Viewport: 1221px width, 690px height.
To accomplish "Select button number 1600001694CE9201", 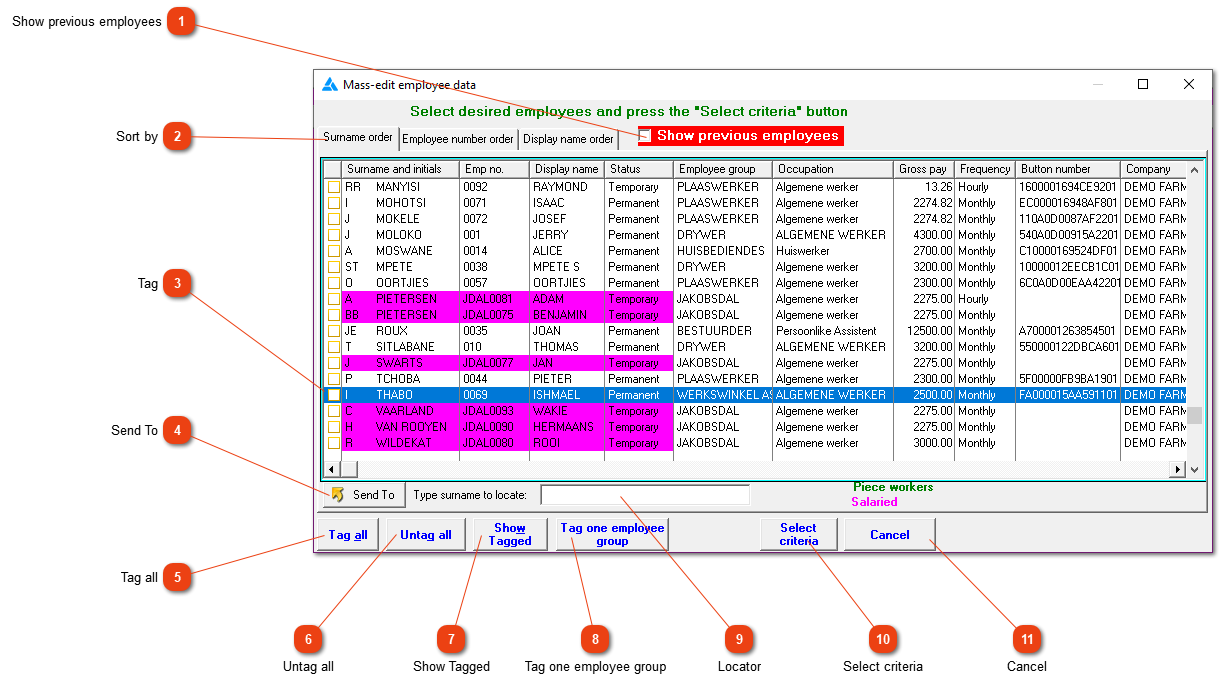I will pos(1068,187).
